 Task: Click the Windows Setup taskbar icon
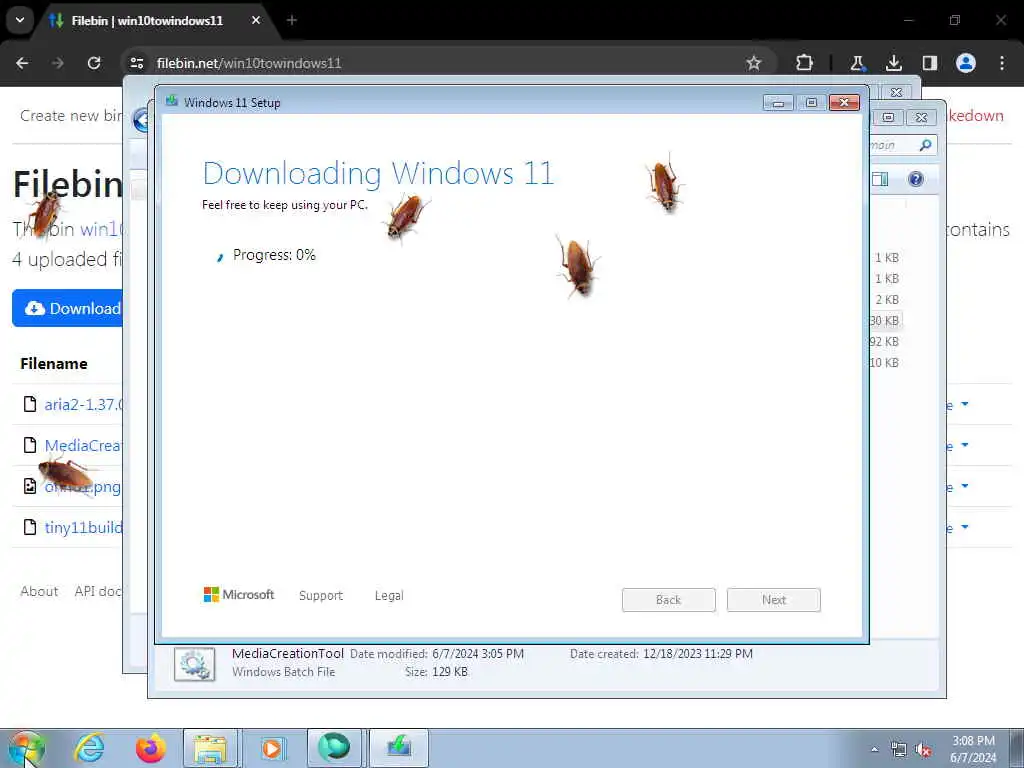click(398, 748)
